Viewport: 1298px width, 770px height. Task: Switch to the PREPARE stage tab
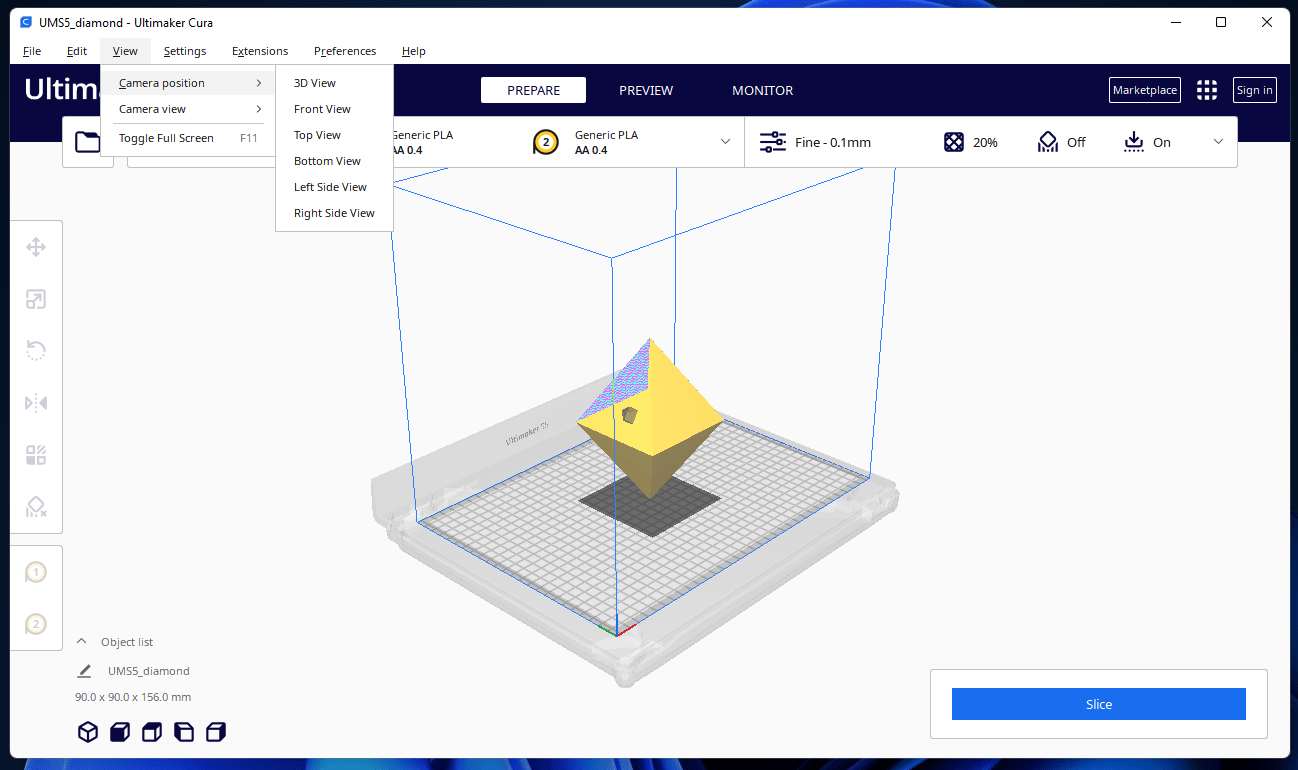pyautogui.click(x=533, y=90)
